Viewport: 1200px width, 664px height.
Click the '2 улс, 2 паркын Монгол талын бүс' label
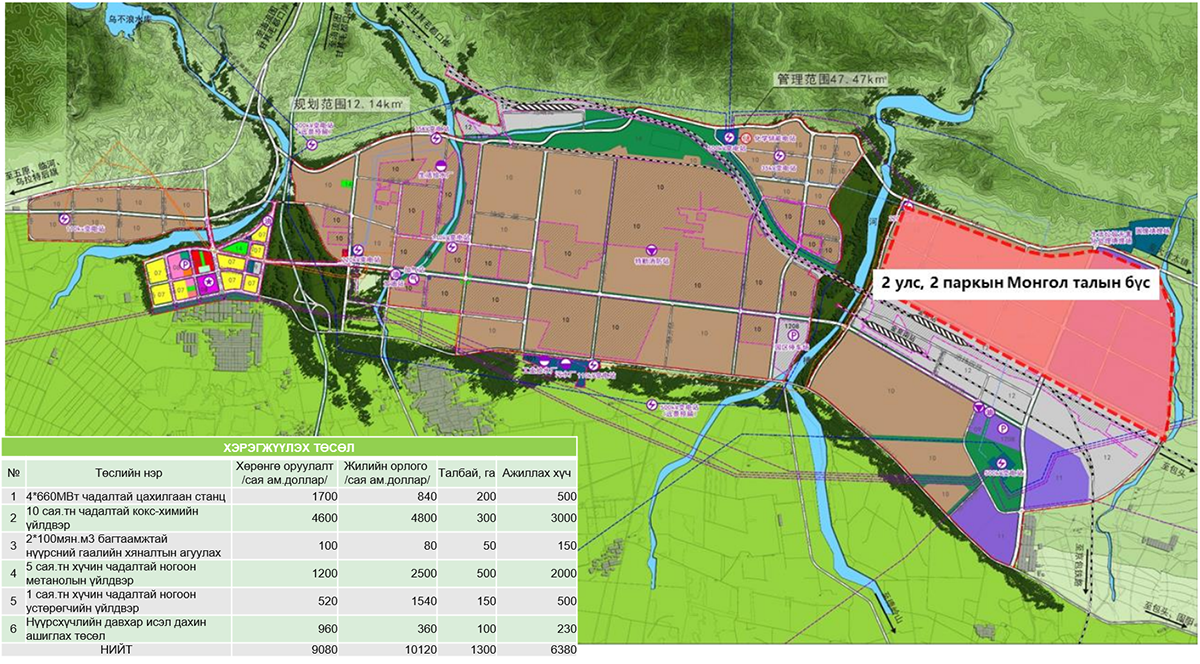point(1015,283)
